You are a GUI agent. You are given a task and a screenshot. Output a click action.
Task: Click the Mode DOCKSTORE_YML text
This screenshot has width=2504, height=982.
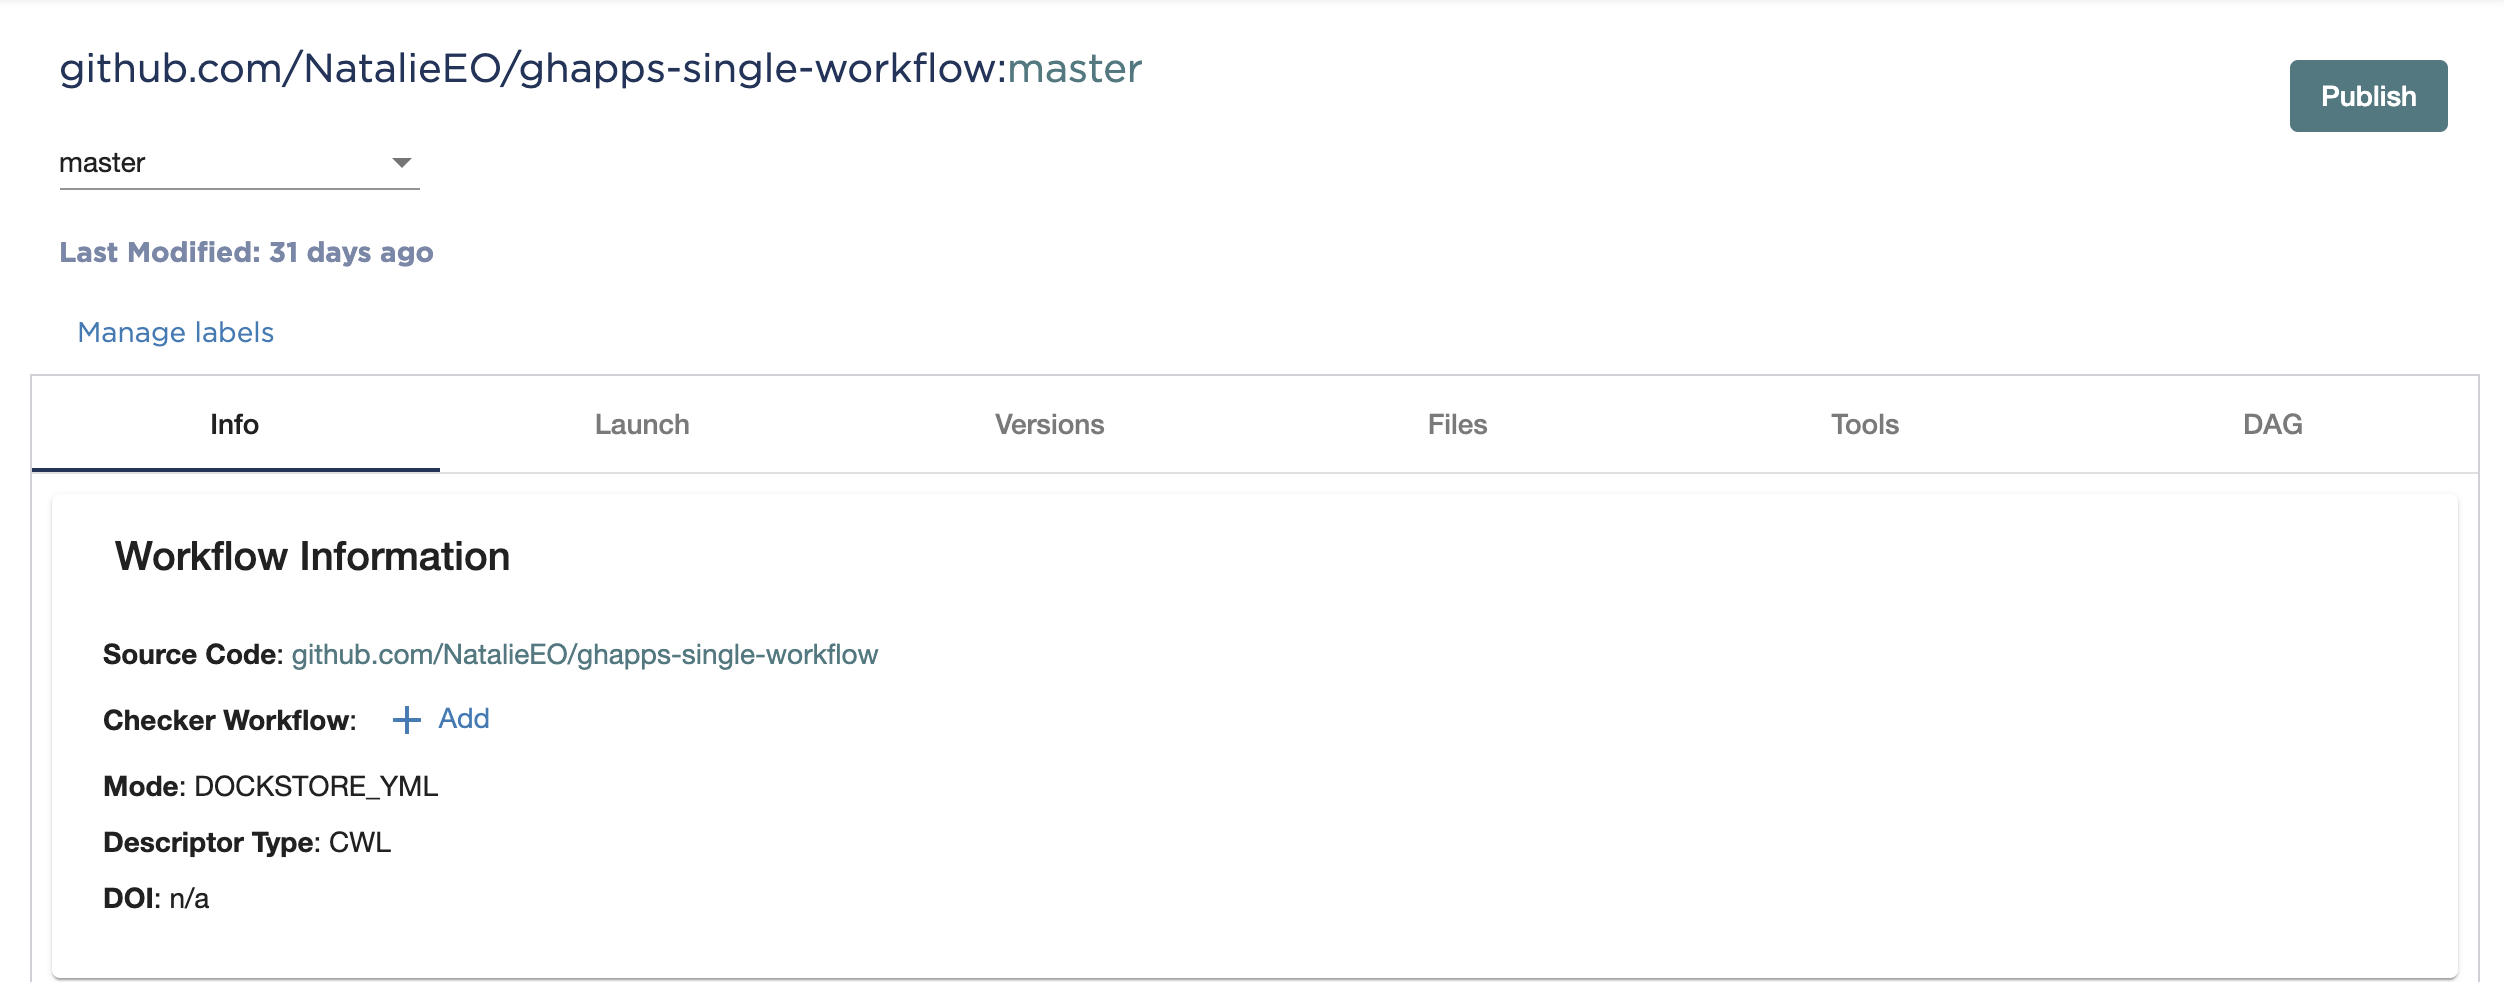pos(271,786)
